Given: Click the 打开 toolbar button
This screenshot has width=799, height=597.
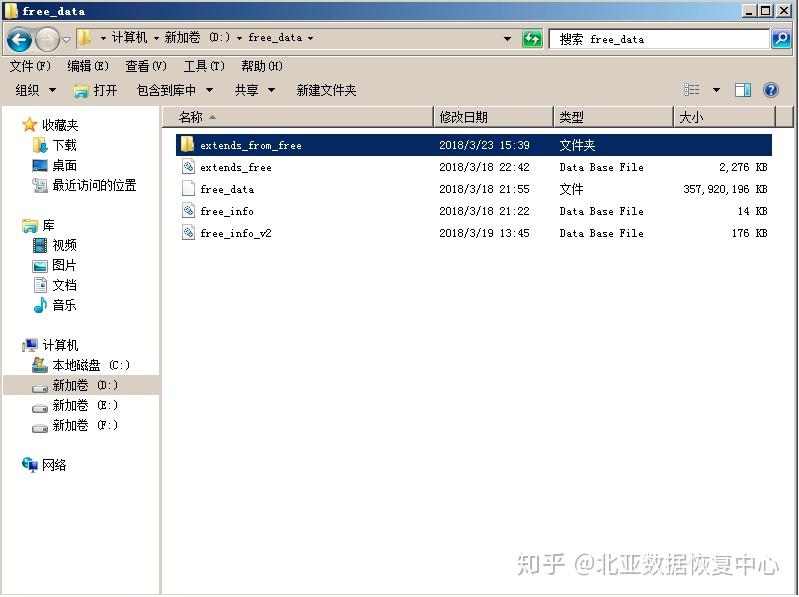Looking at the screenshot, I should pyautogui.click(x=95, y=91).
